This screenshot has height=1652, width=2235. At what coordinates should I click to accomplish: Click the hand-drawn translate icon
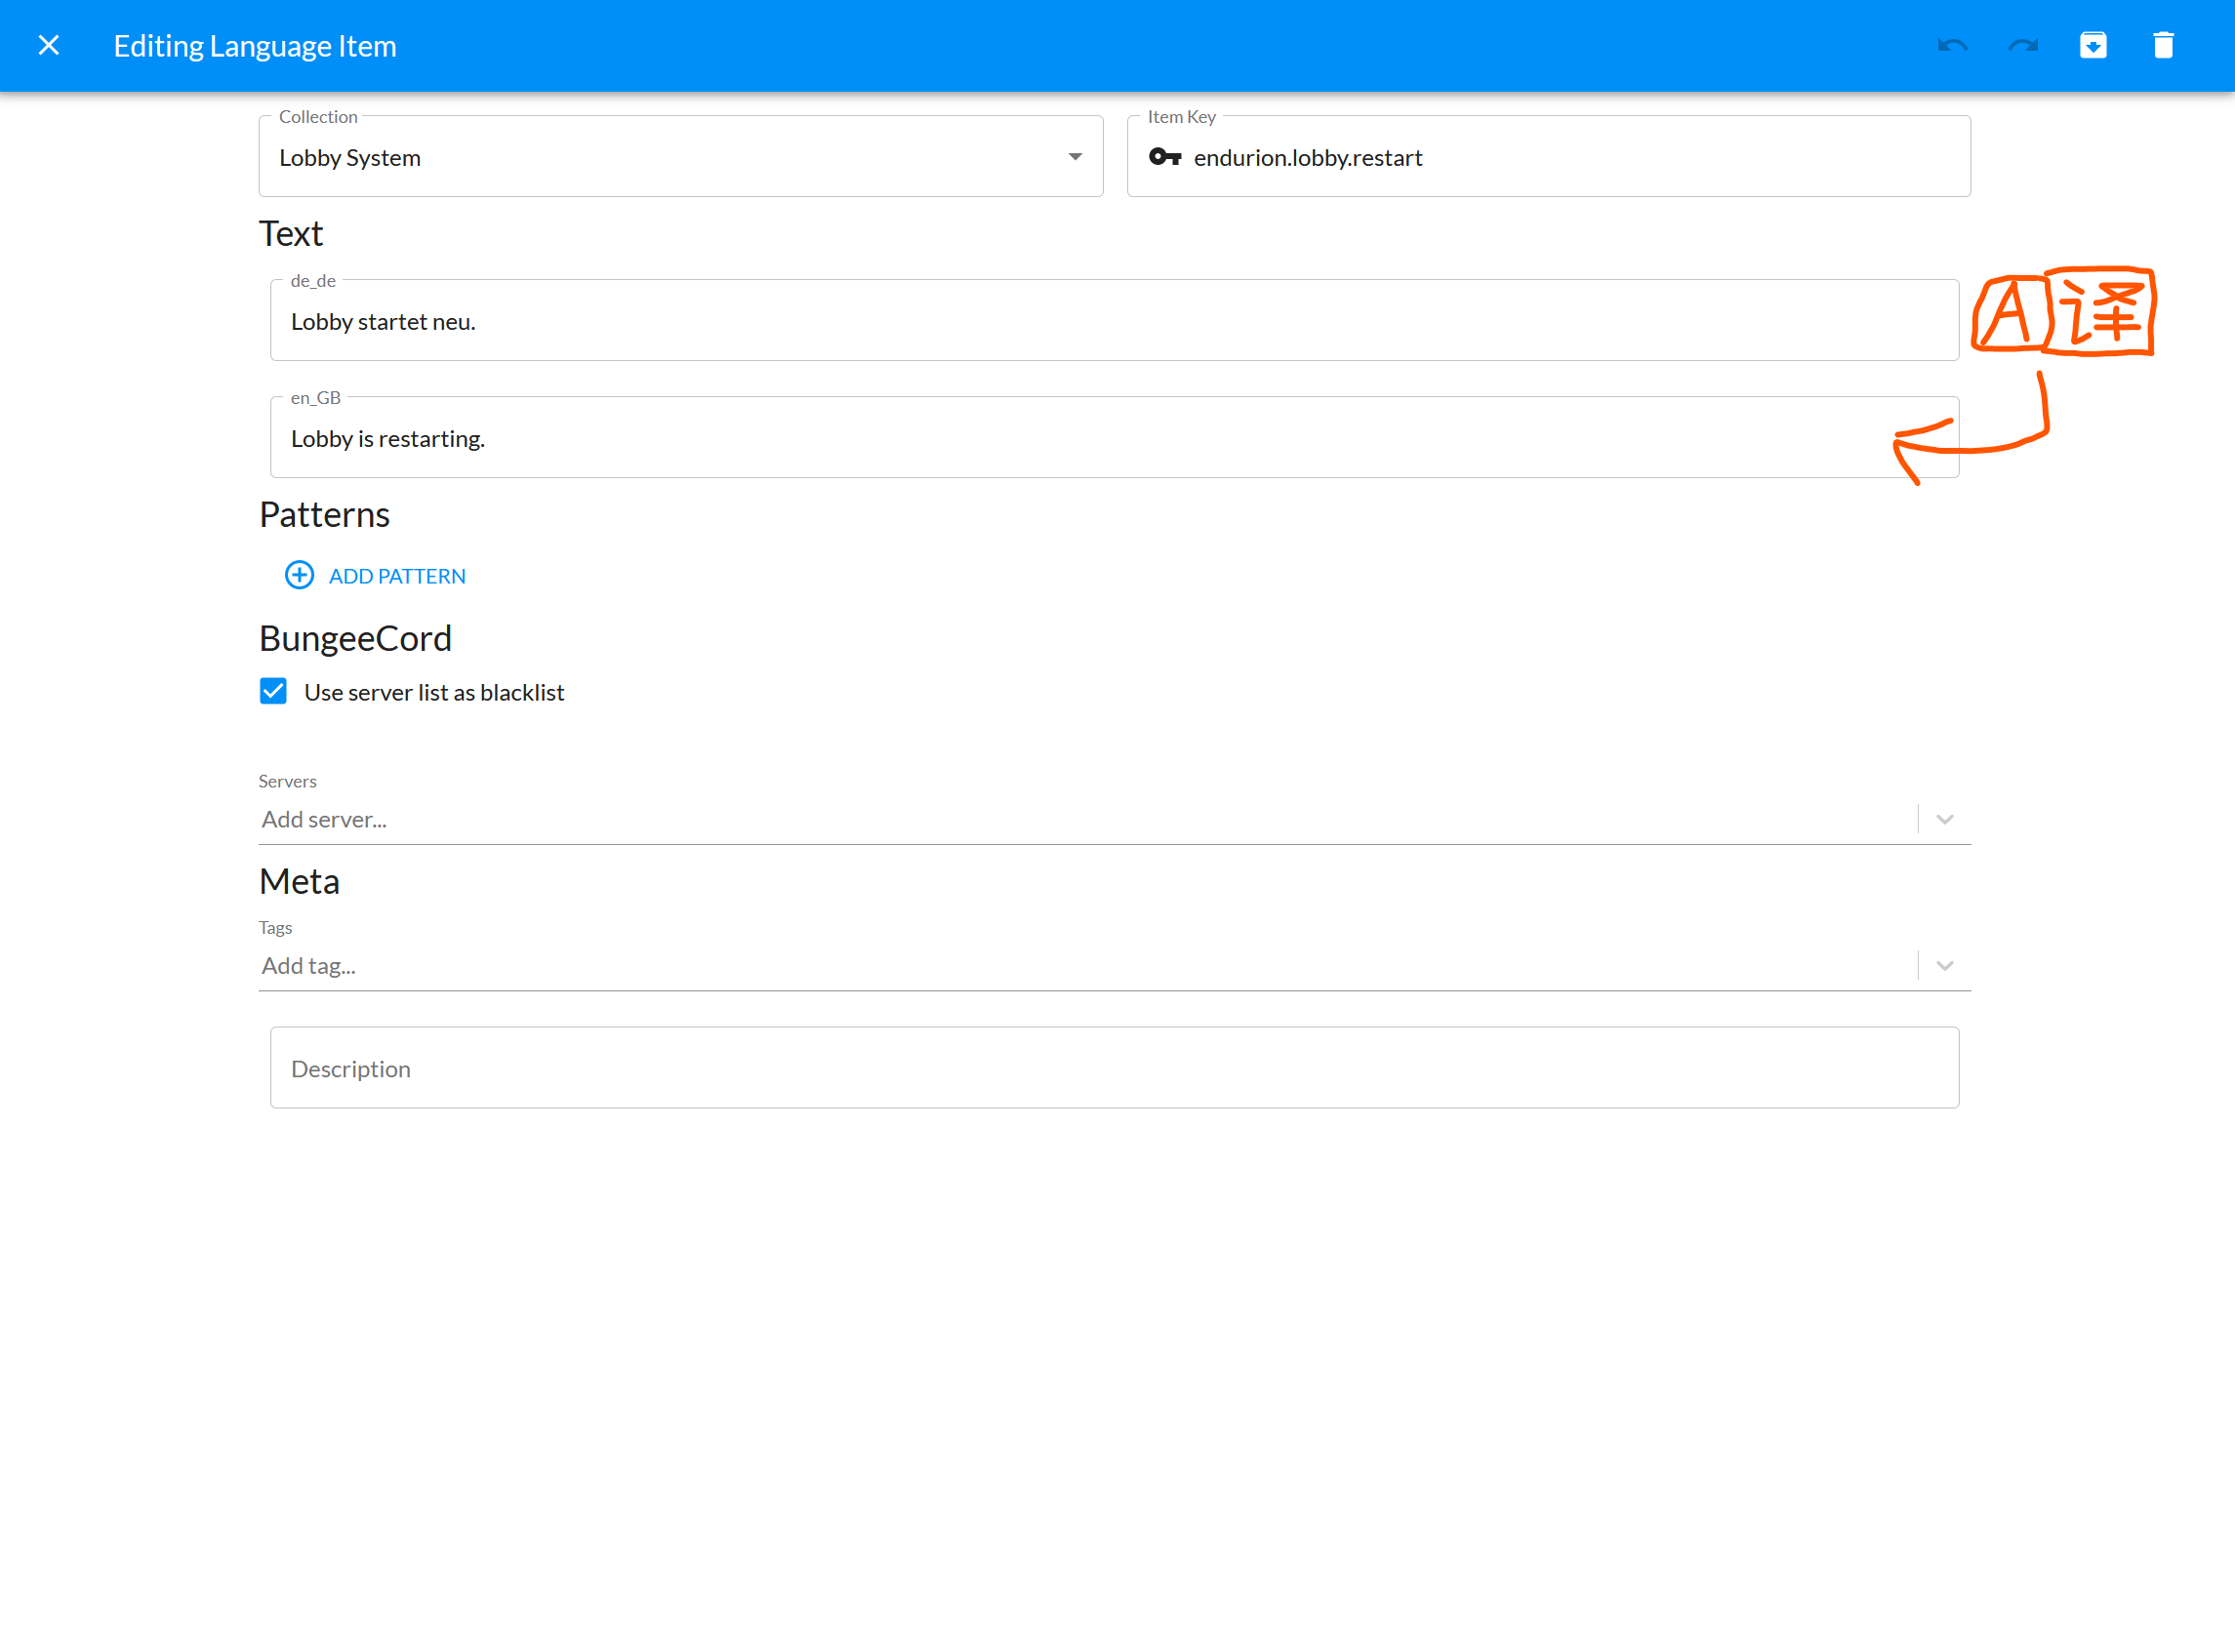[2064, 312]
